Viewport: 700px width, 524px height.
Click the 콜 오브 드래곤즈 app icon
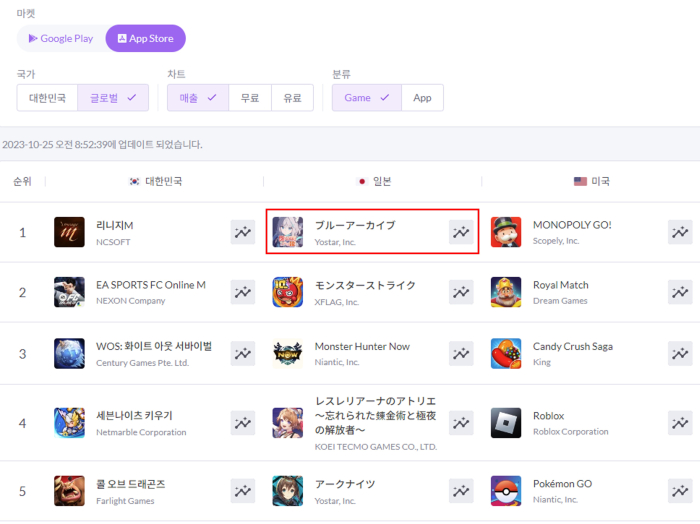coord(69,491)
